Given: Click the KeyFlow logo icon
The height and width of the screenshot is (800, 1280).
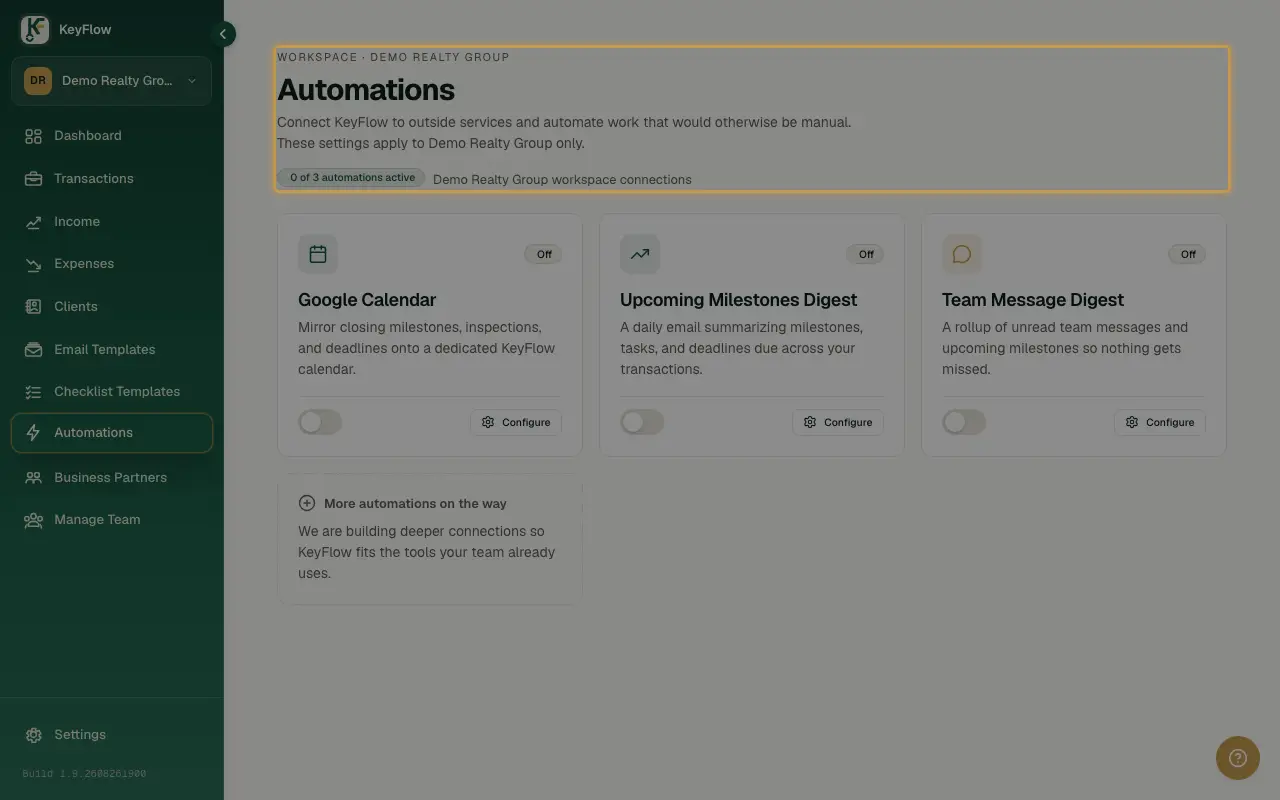Looking at the screenshot, I should click(x=34, y=30).
